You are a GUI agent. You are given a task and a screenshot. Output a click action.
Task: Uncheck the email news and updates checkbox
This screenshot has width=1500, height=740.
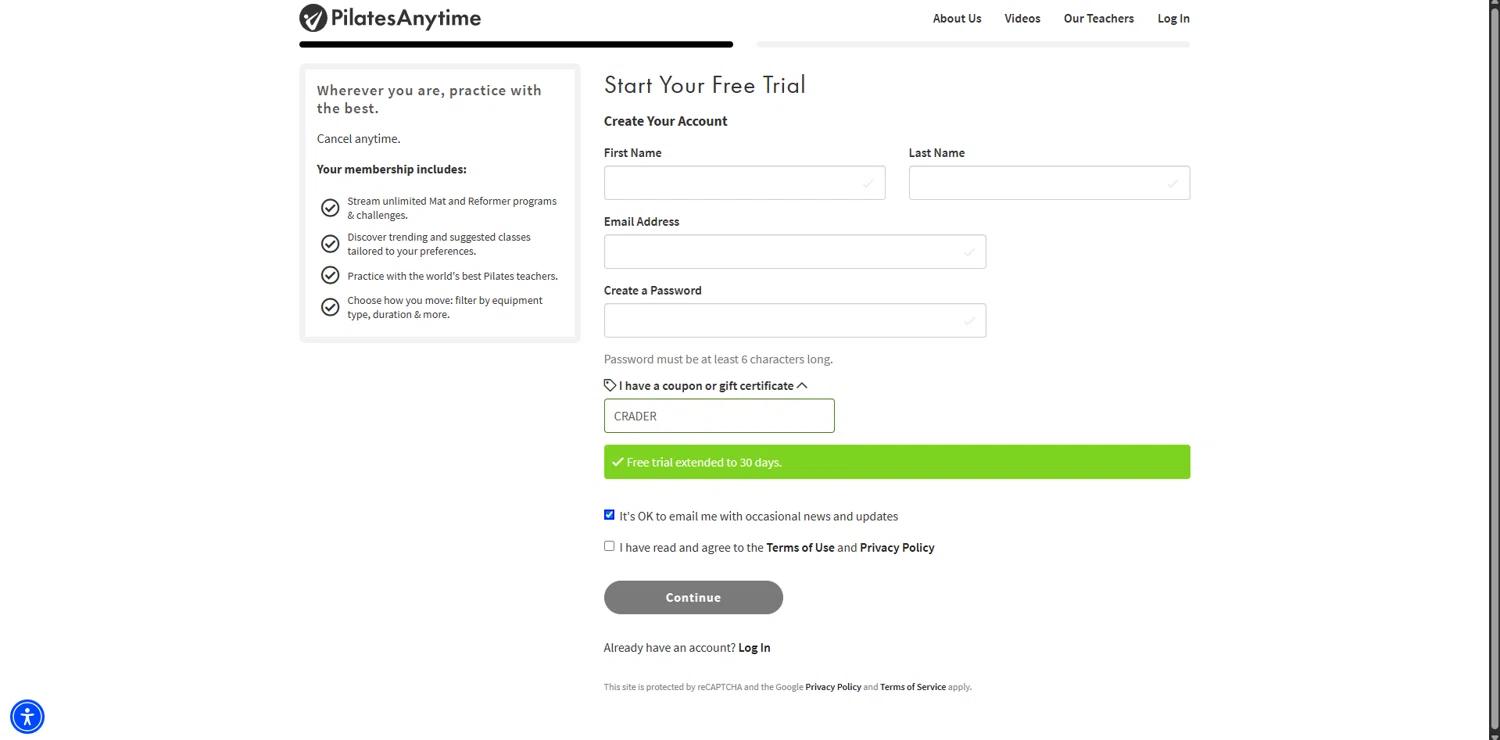tap(609, 515)
